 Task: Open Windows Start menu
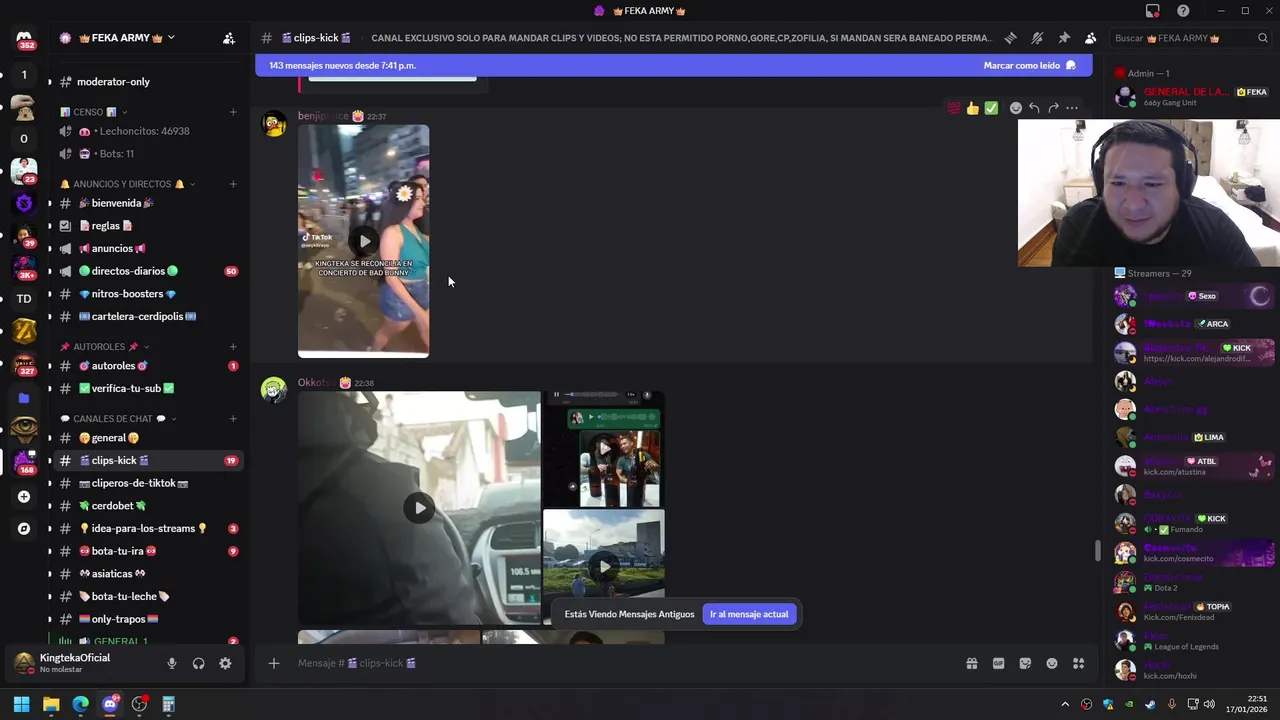21,704
